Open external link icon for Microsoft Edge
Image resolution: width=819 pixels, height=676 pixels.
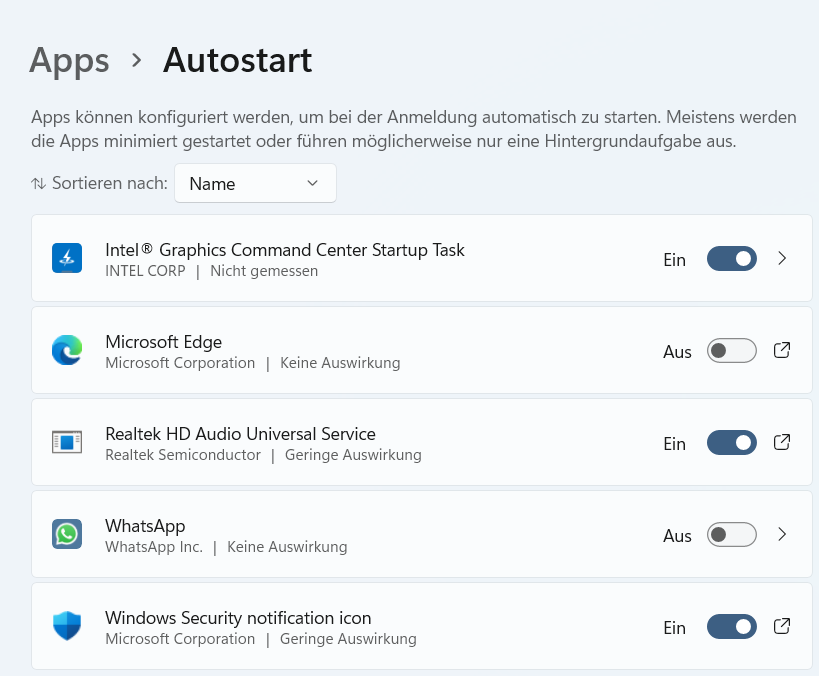tap(783, 351)
